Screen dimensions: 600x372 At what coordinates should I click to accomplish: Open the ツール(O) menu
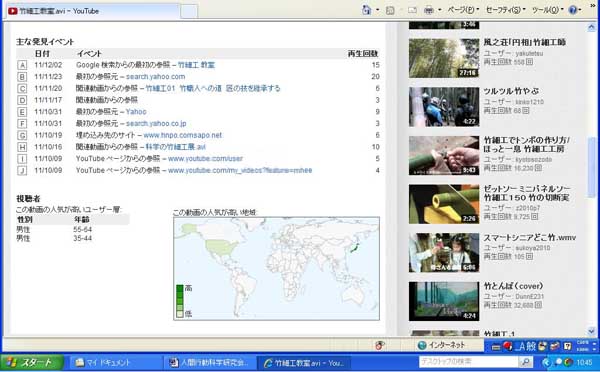548,10
